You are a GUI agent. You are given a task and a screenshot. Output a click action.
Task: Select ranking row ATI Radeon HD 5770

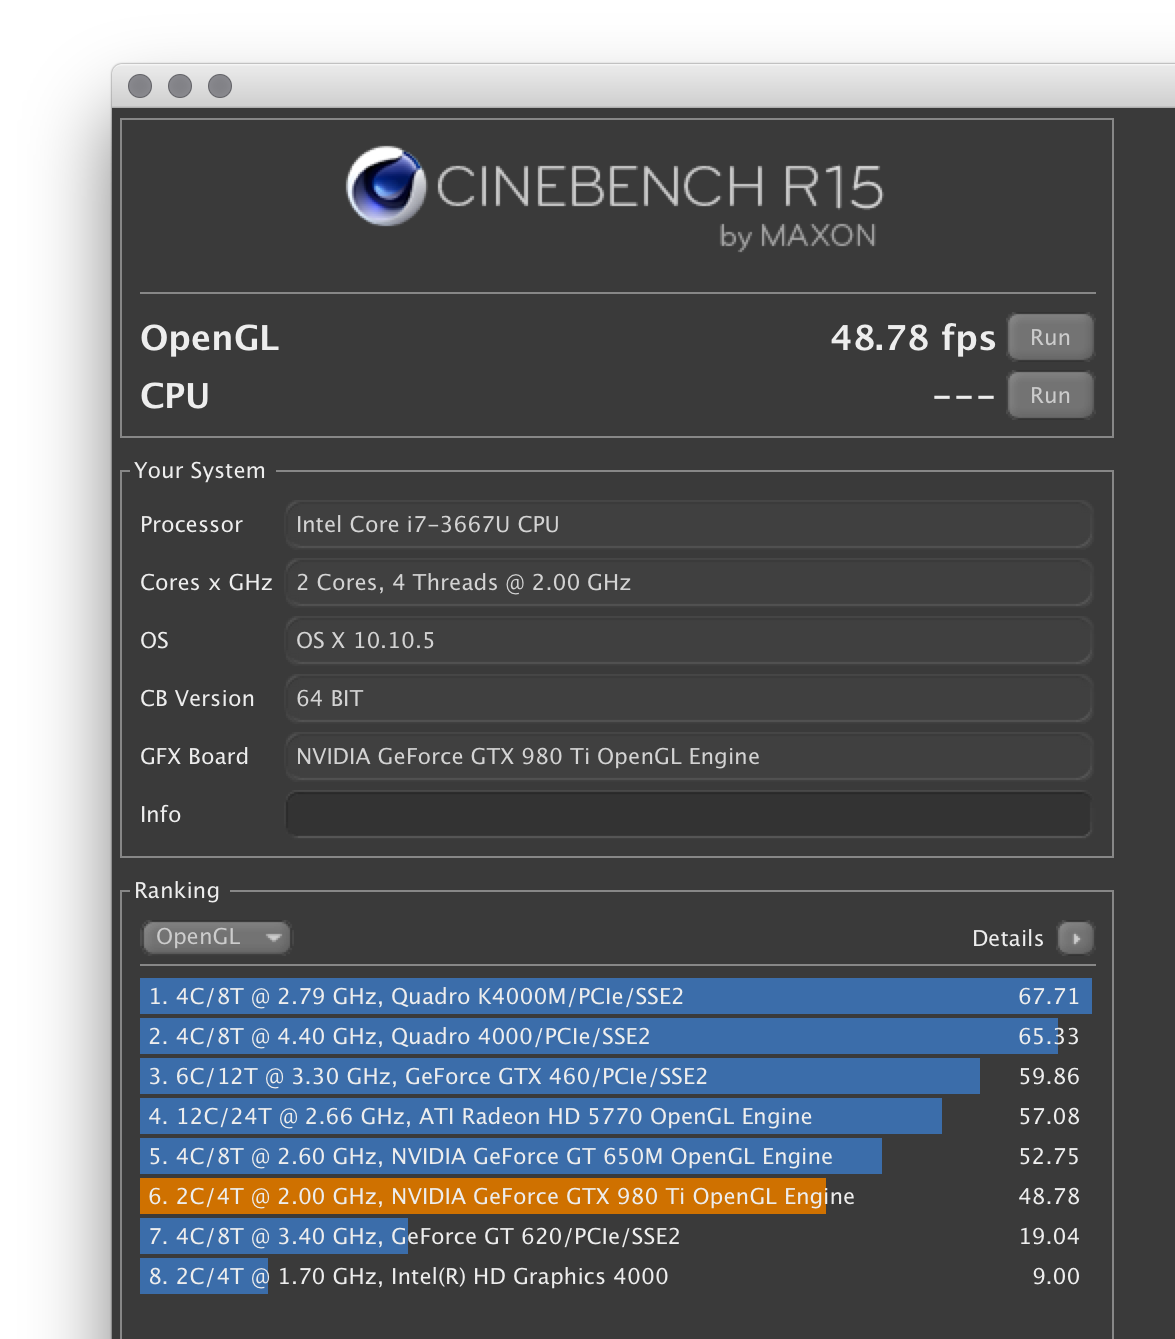point(616,1116)
